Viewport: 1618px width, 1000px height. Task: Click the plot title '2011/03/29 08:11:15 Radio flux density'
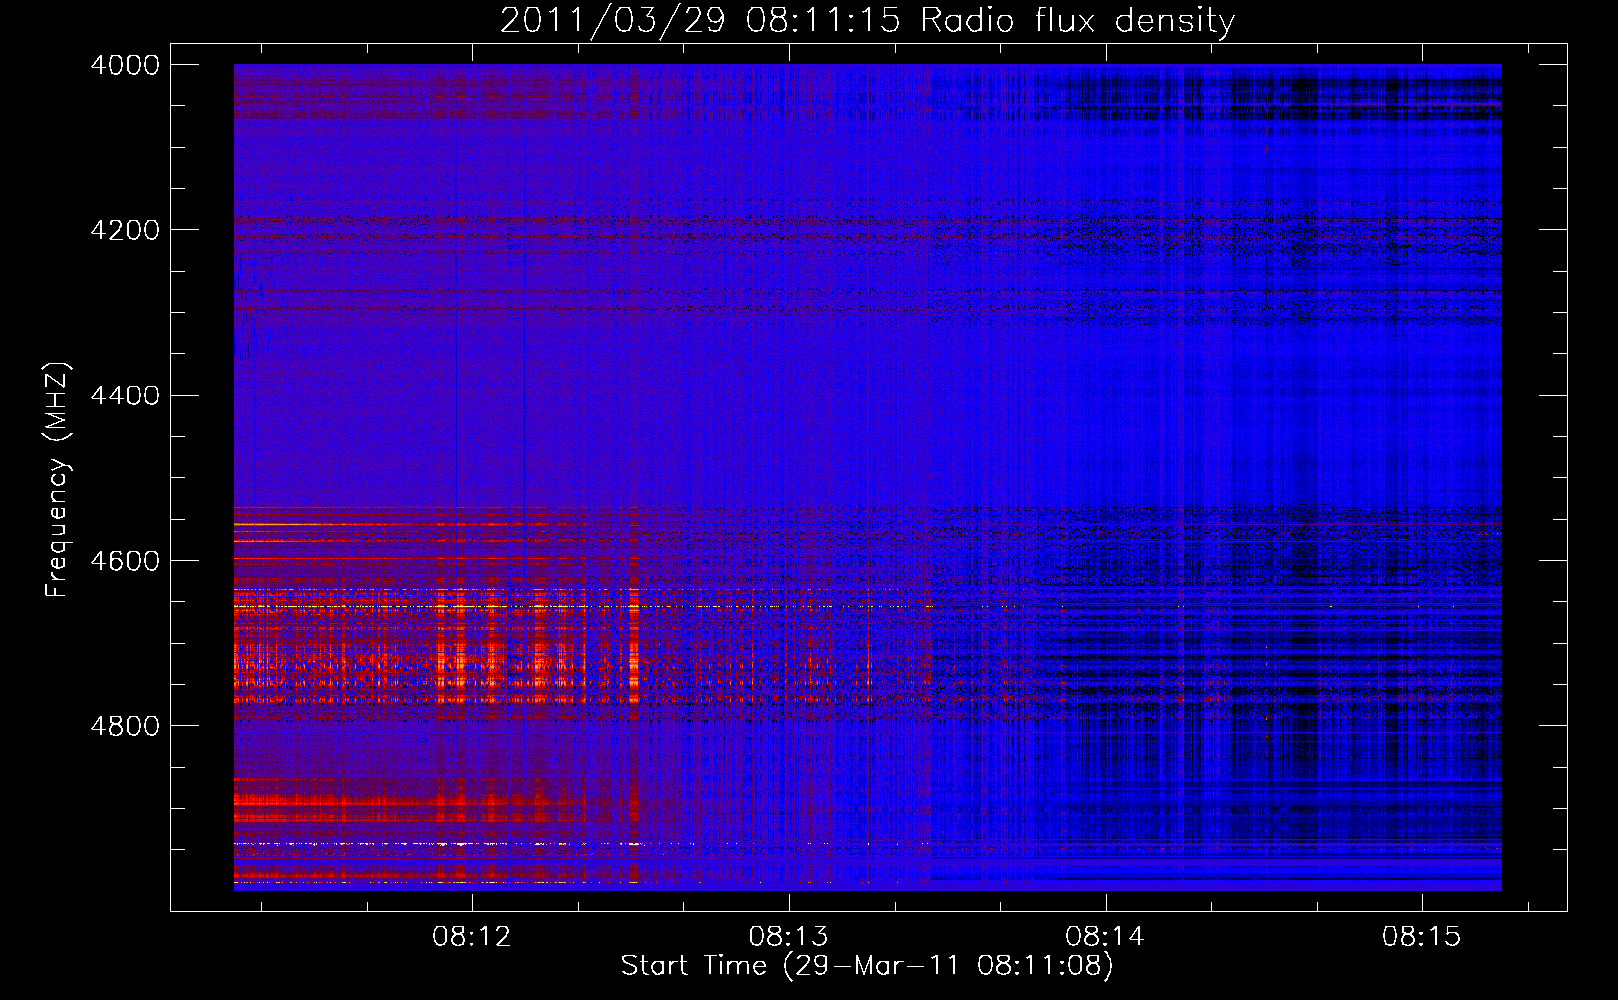coord(867,20)
